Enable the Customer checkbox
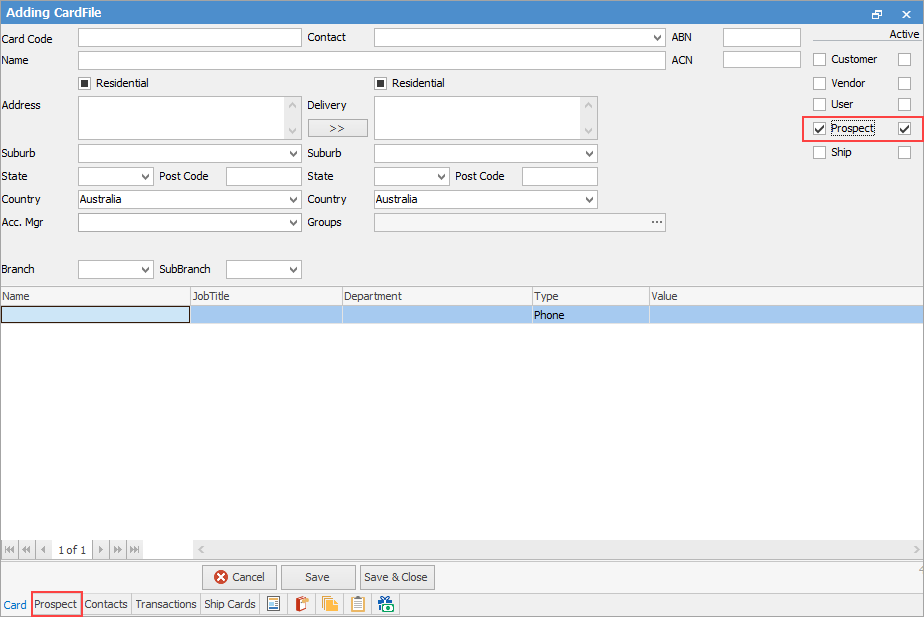 [818, 59]
